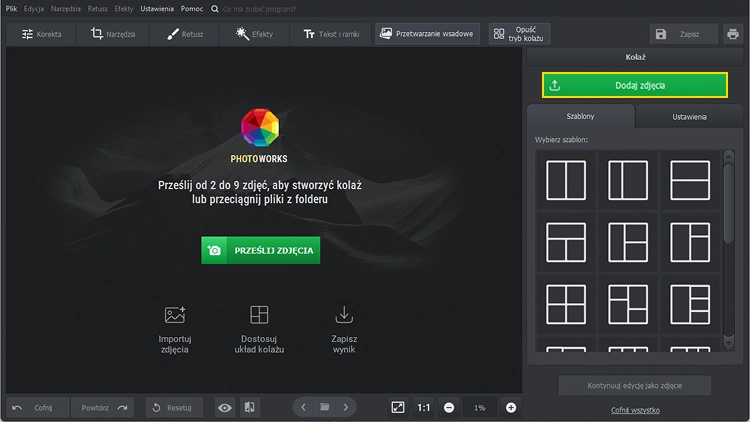Viewport: 750px width, 422px height.
Task: Open the Ustawienia menu
Action: click(156, 8)
